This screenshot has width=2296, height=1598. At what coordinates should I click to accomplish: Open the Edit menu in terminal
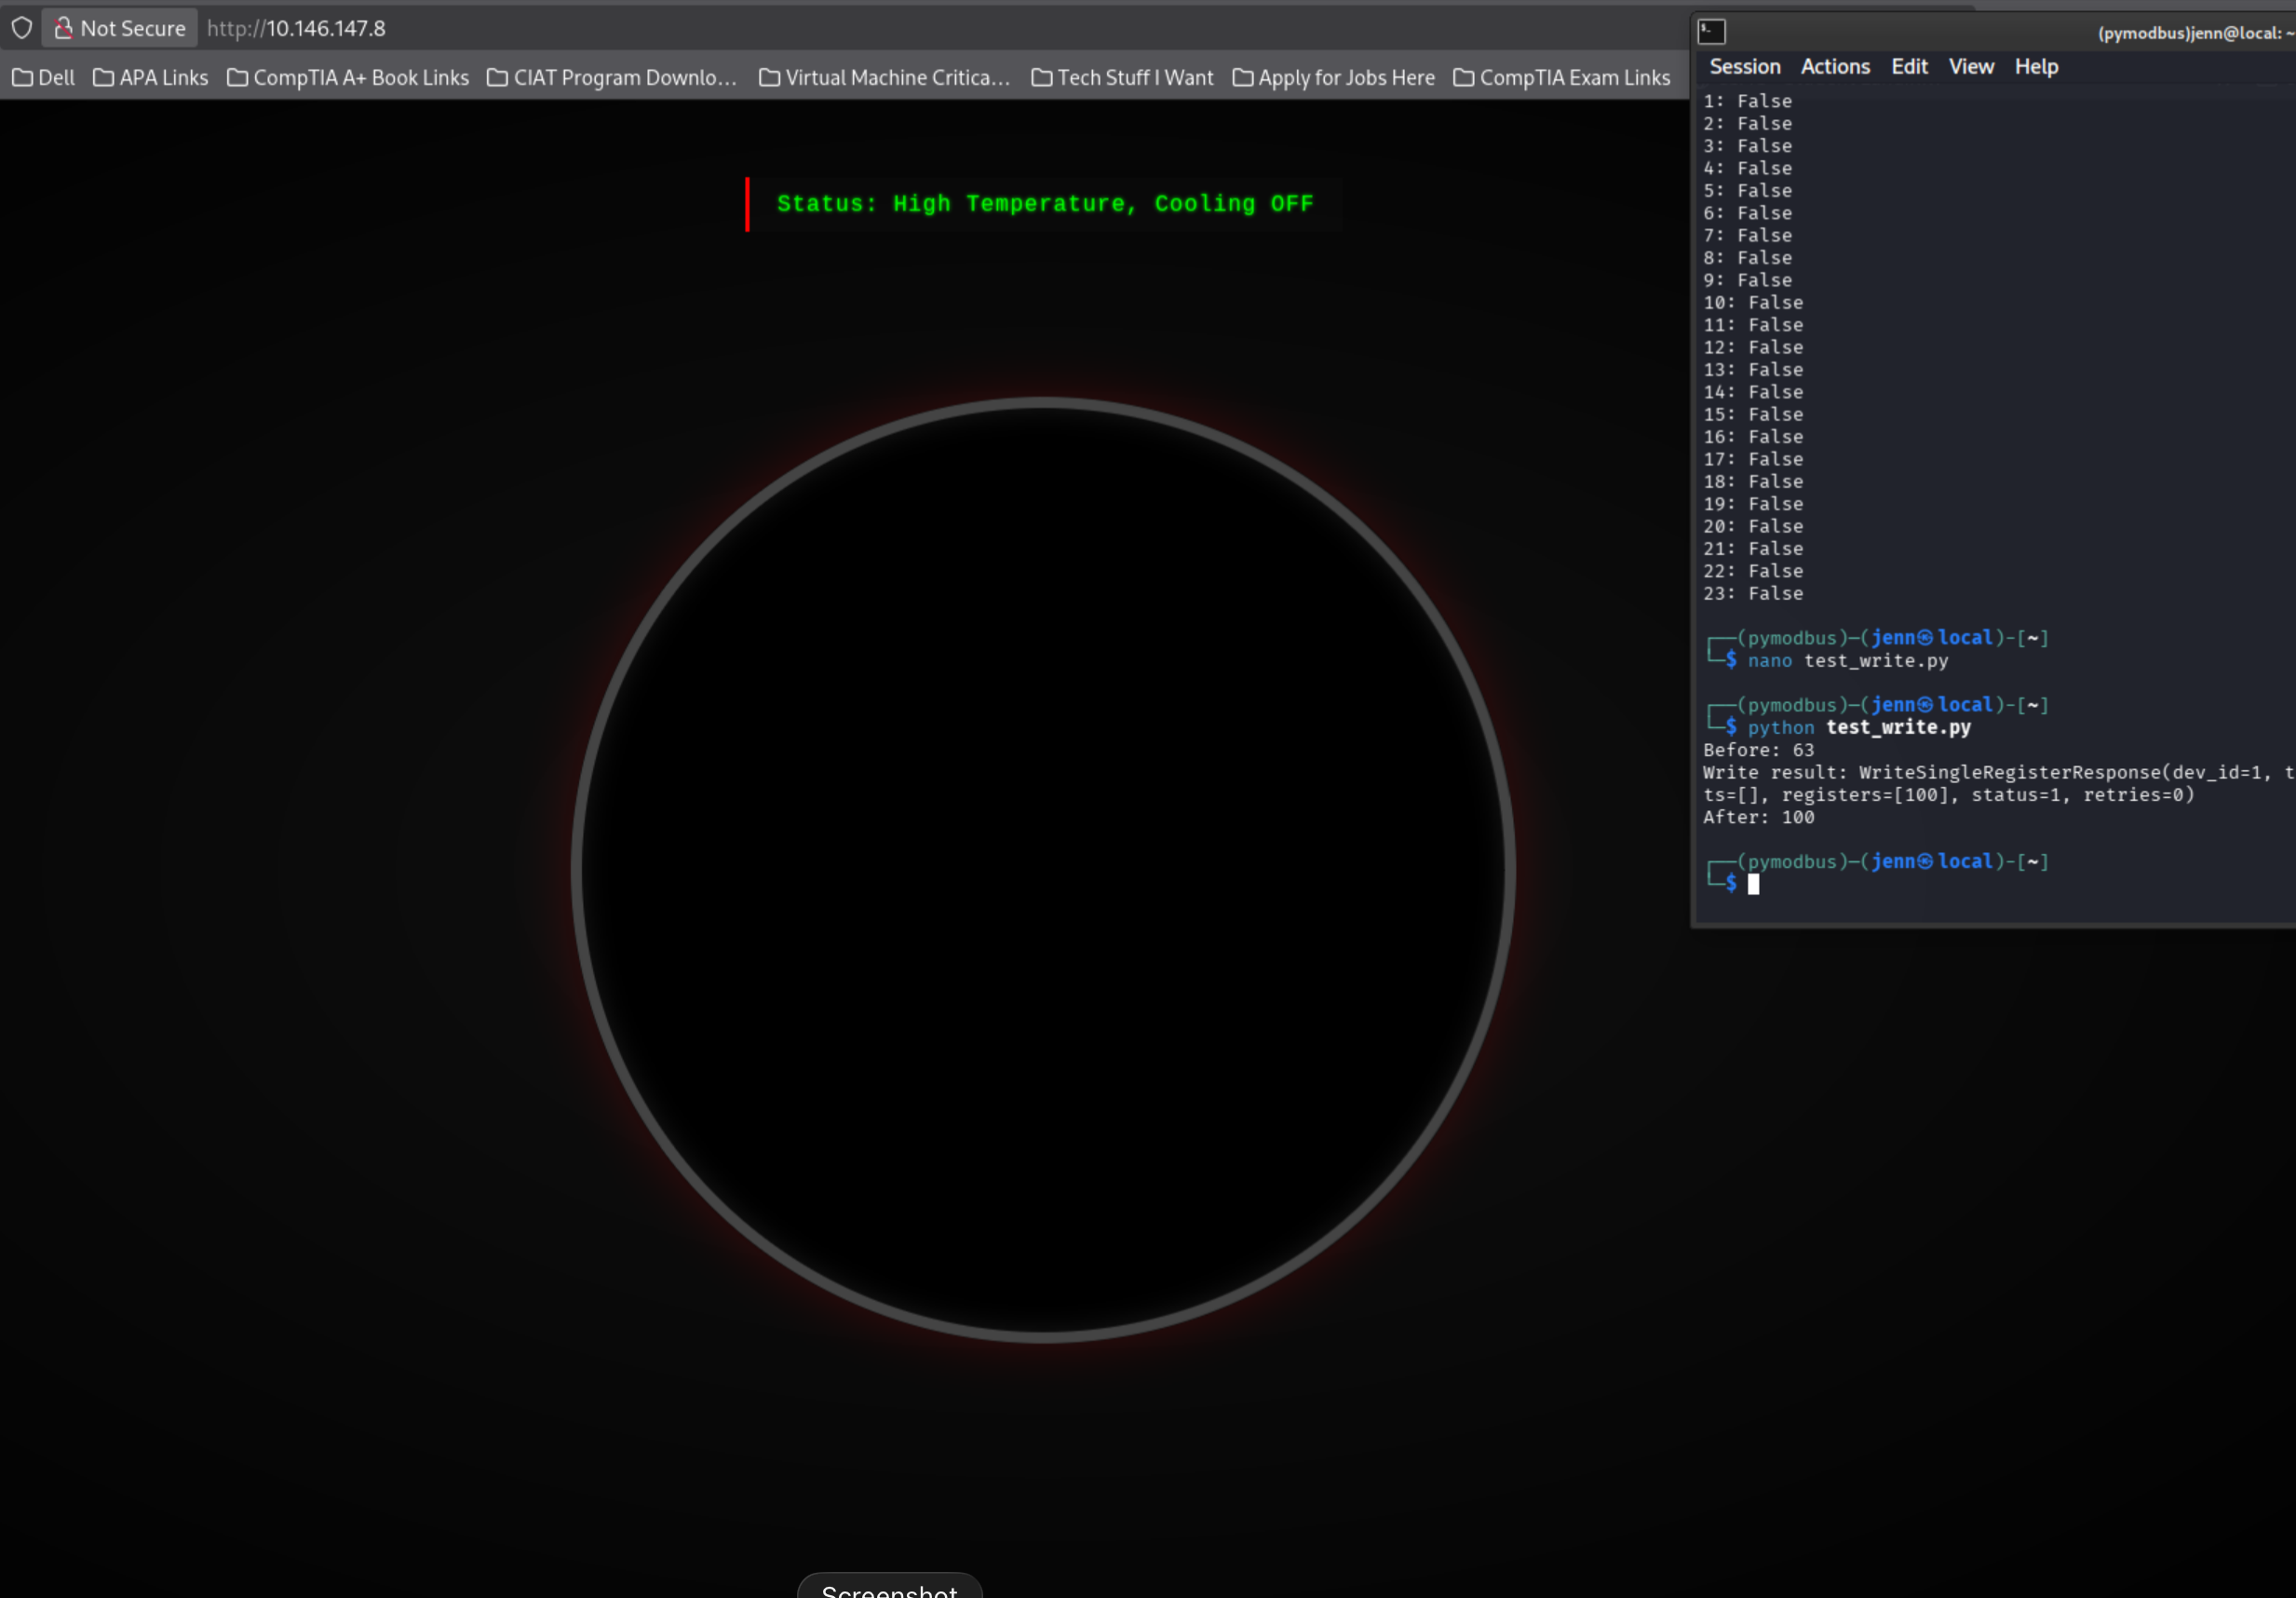(1909, 67)
